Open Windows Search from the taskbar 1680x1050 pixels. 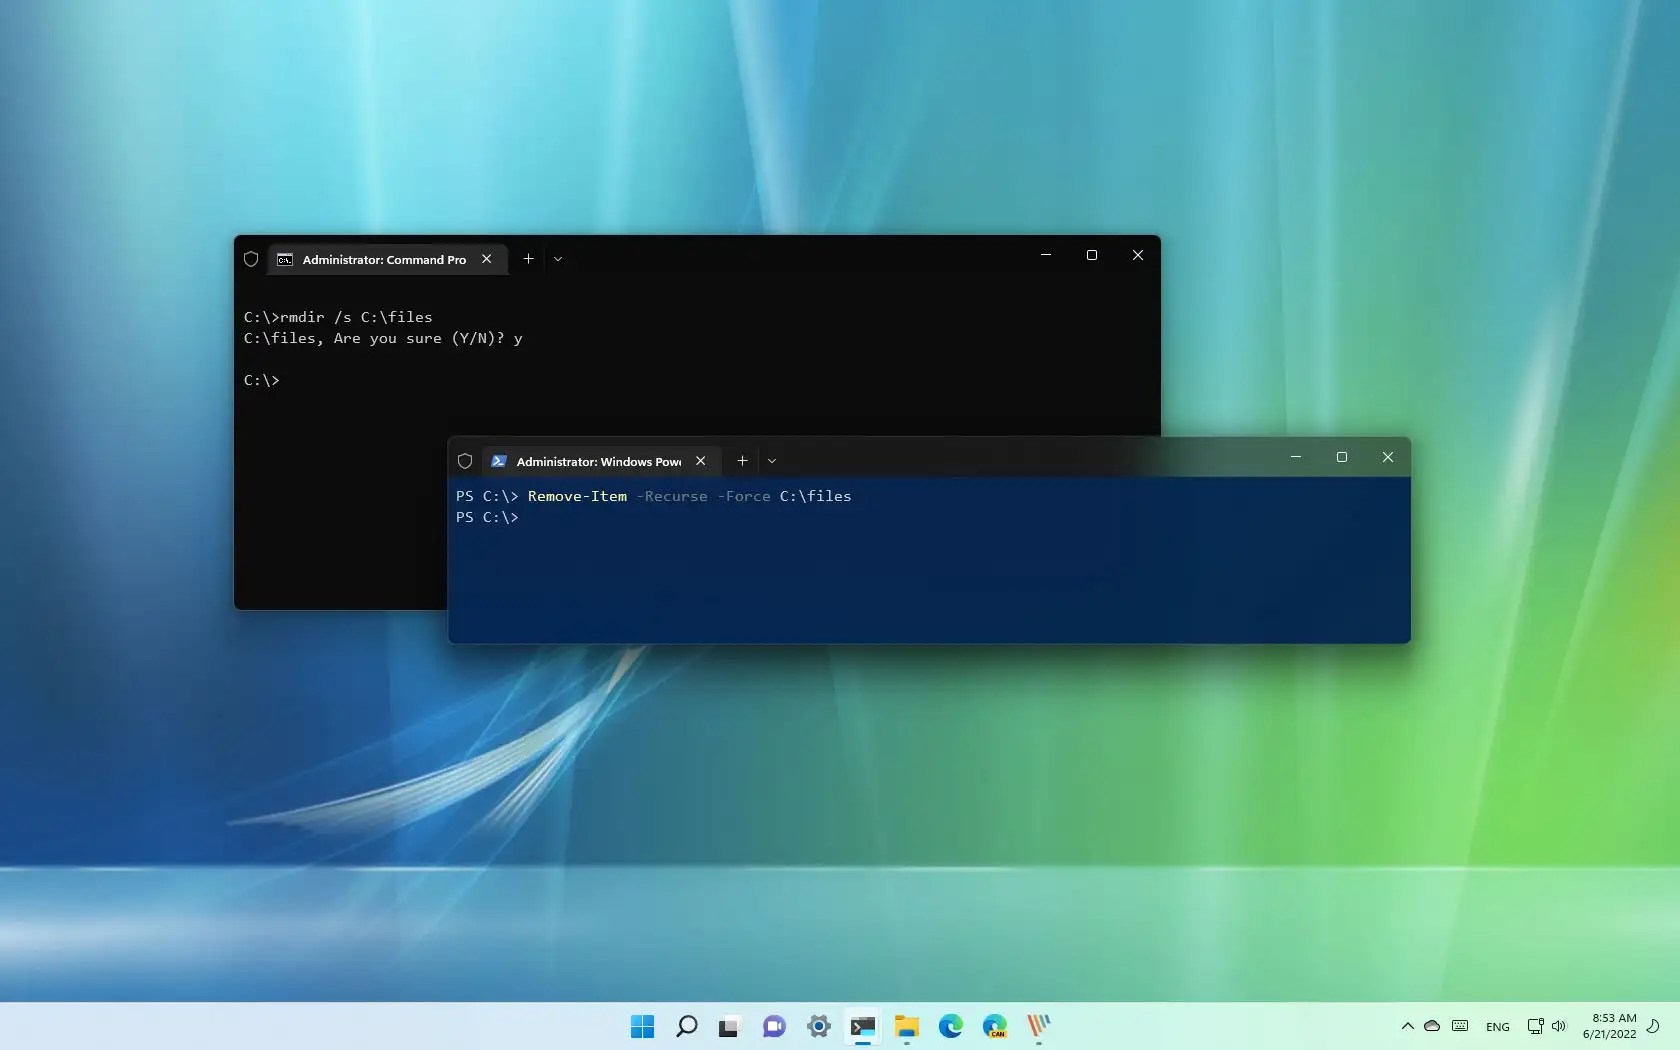point(686,1027)
